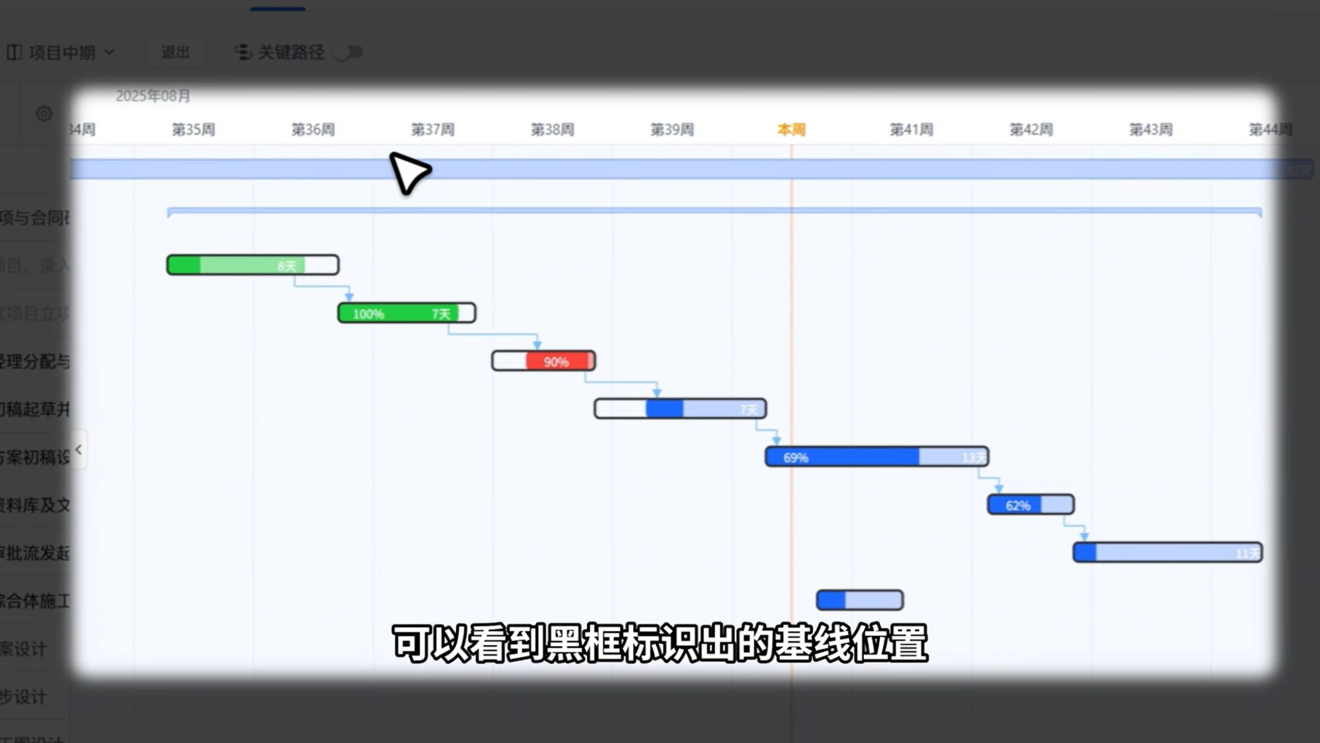Select the 第36周 week header

[313, 130]
